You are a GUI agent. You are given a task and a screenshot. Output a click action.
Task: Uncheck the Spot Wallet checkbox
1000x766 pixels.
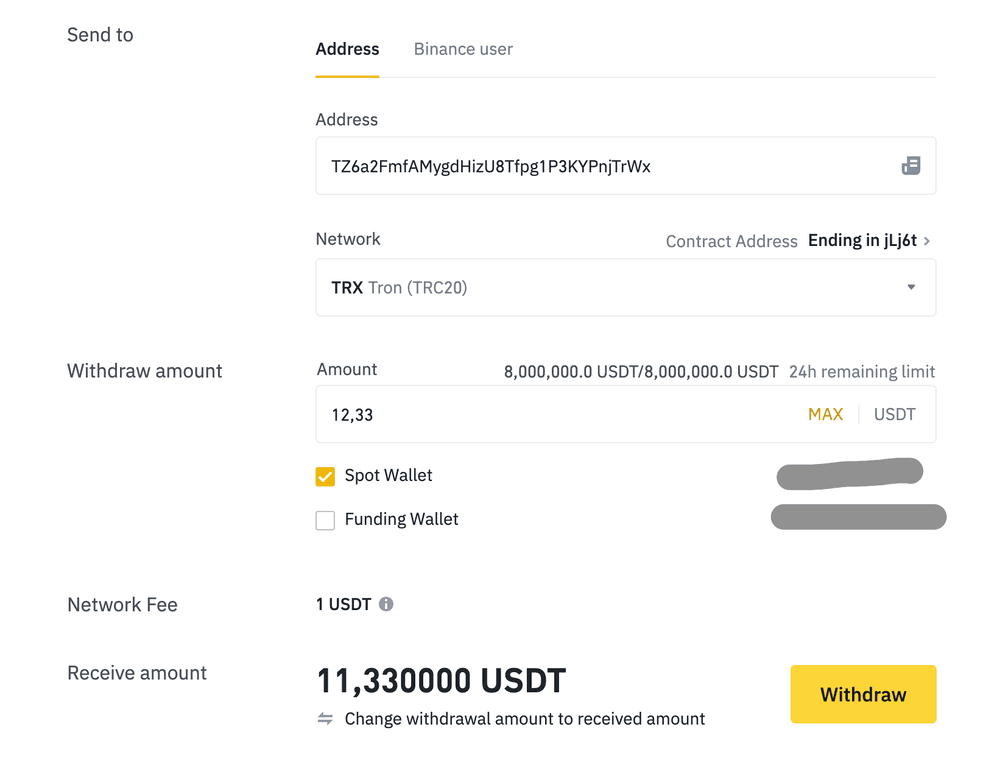coord(325,476)
